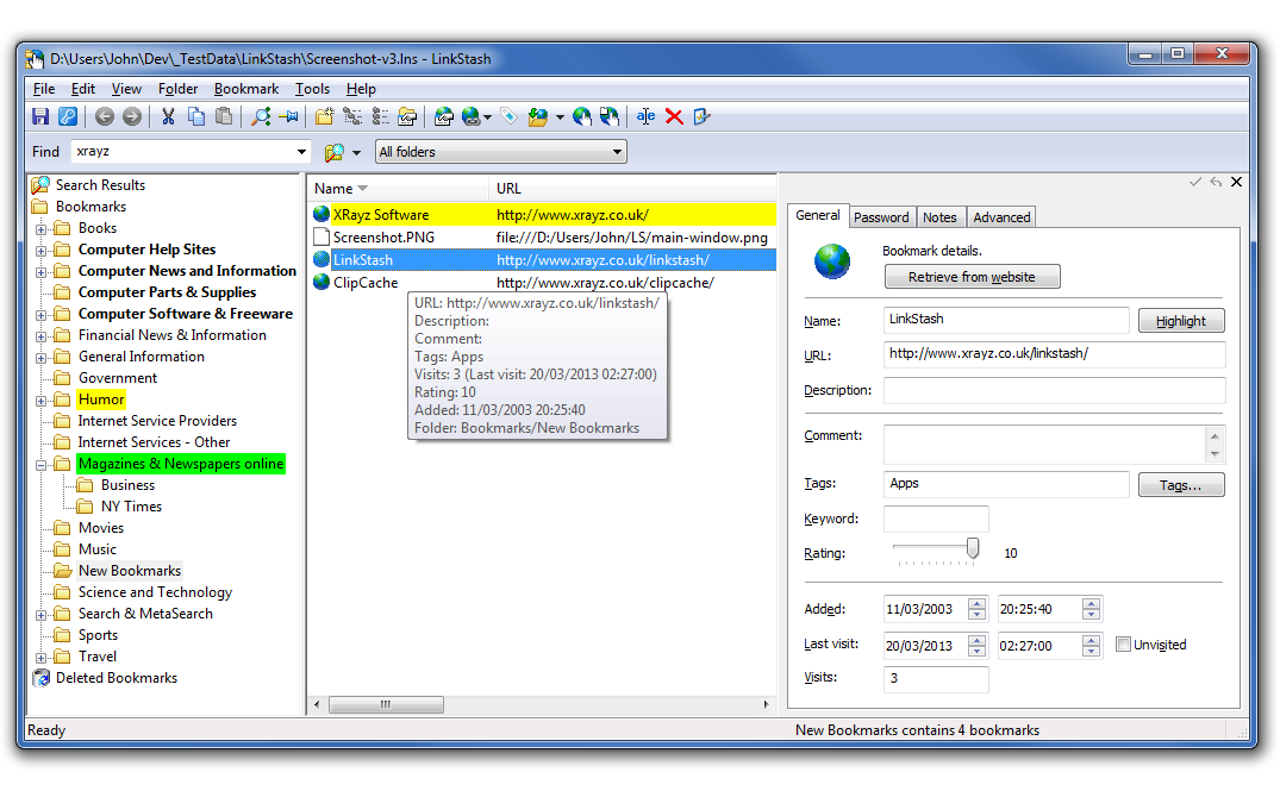Collapse the Magazines & Newspapers online folder
This screenshot has width=1280, height=800.
tap(41, 464)
